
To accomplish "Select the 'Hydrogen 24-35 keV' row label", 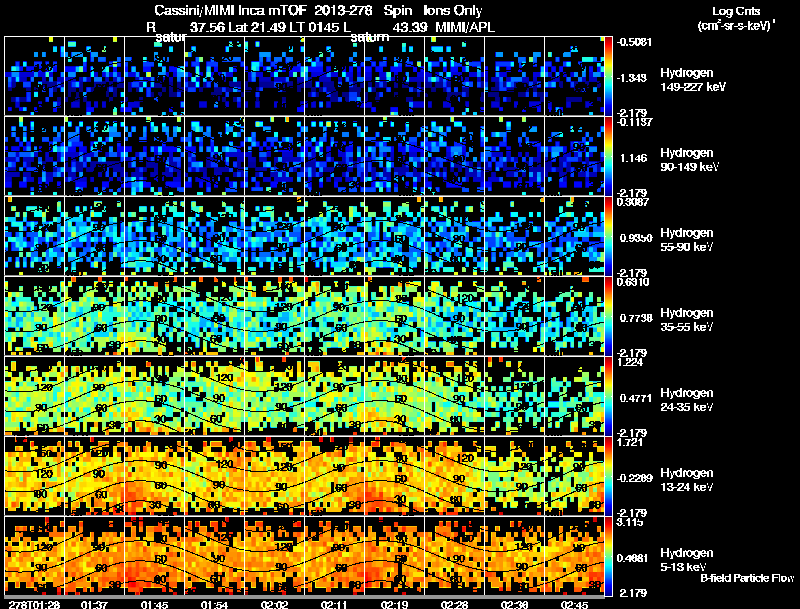I will (687, 400).
